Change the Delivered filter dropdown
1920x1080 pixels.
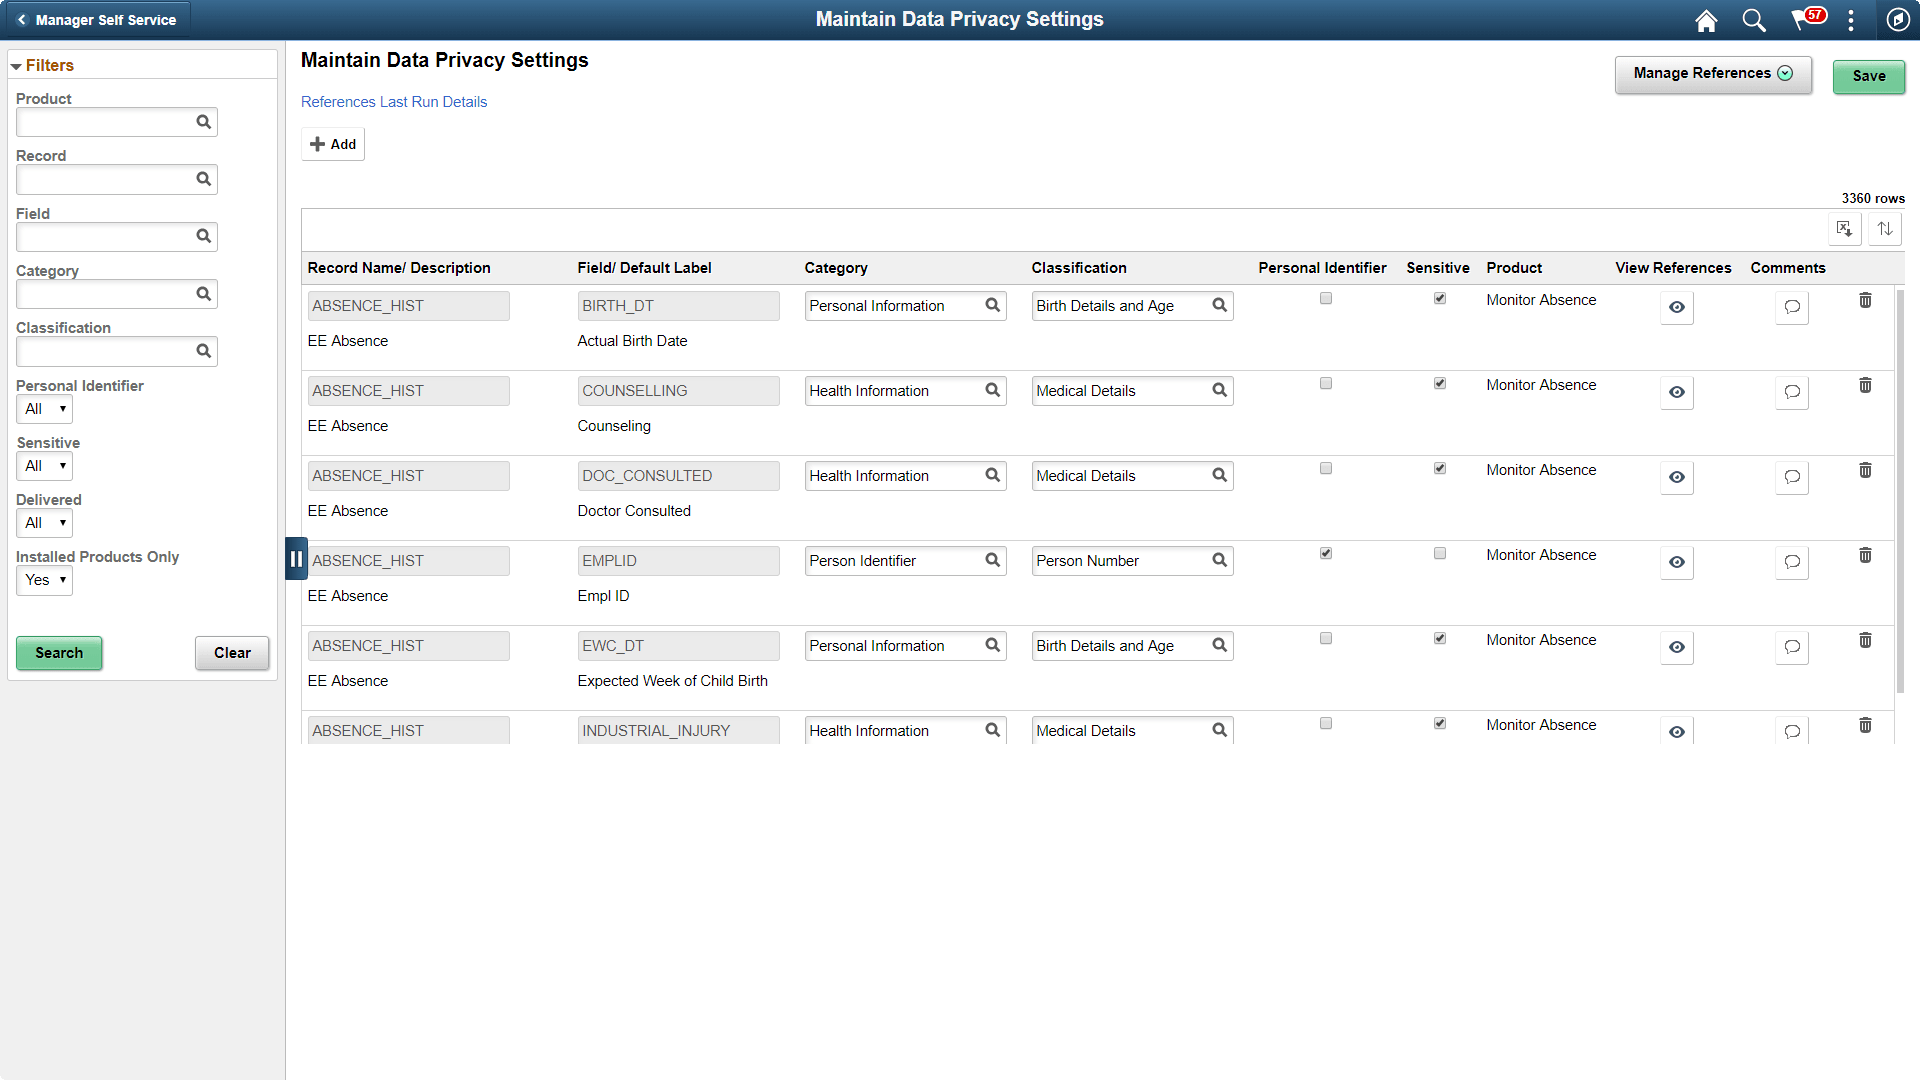point(44,523)
